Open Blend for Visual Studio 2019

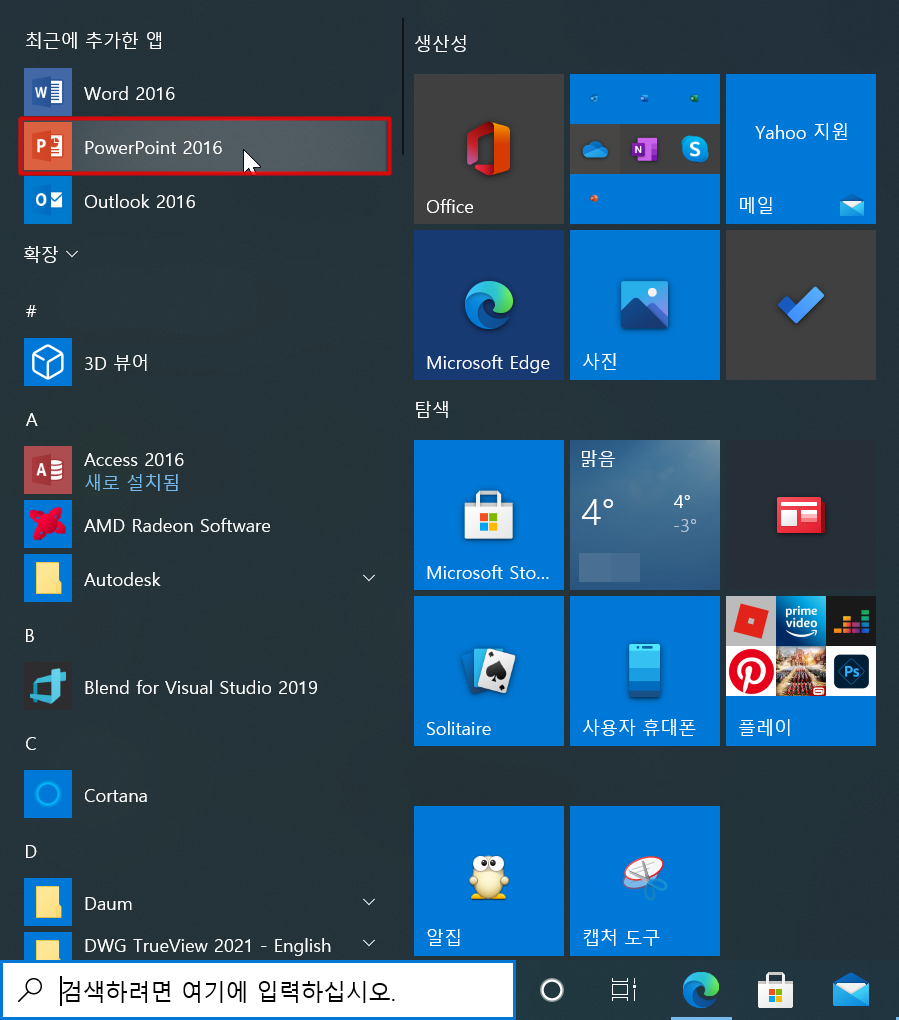[205, 687]
